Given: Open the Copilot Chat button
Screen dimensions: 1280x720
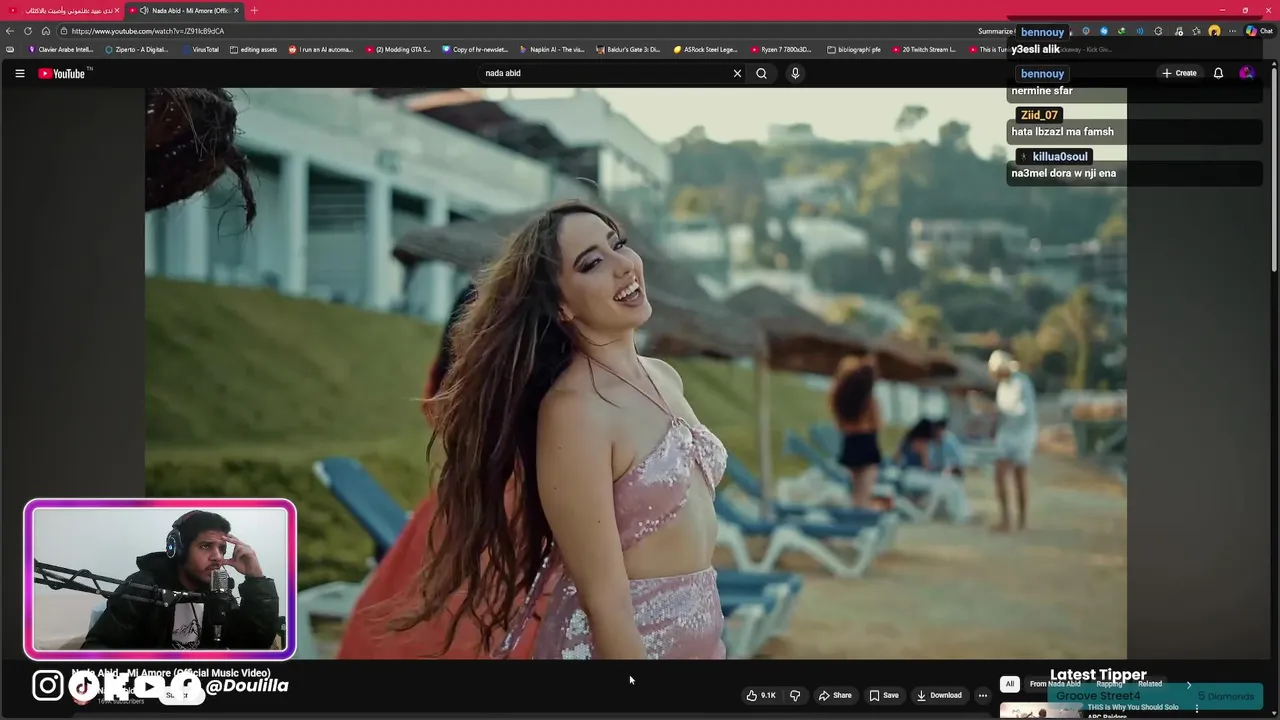Looking at the screenshot, I should (x=1259, y=31).
